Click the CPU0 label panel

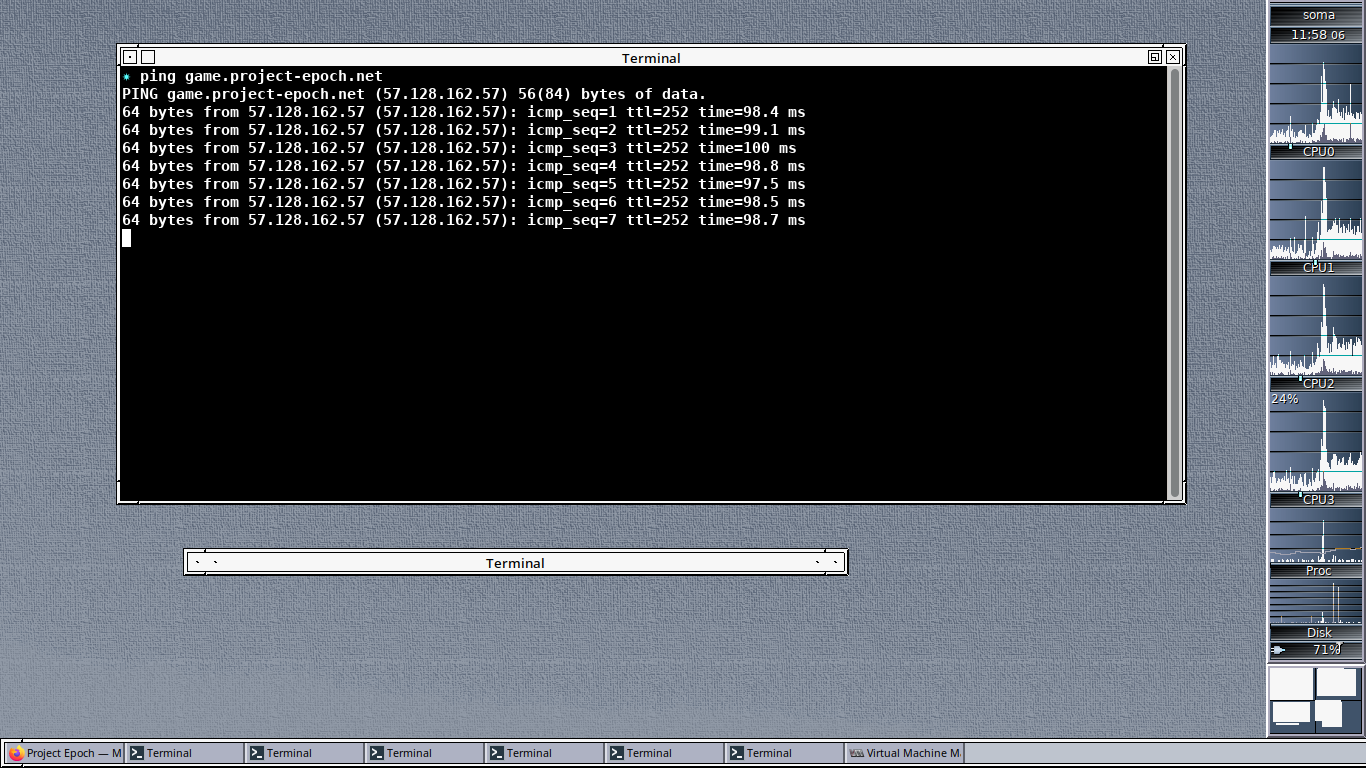1317,152
